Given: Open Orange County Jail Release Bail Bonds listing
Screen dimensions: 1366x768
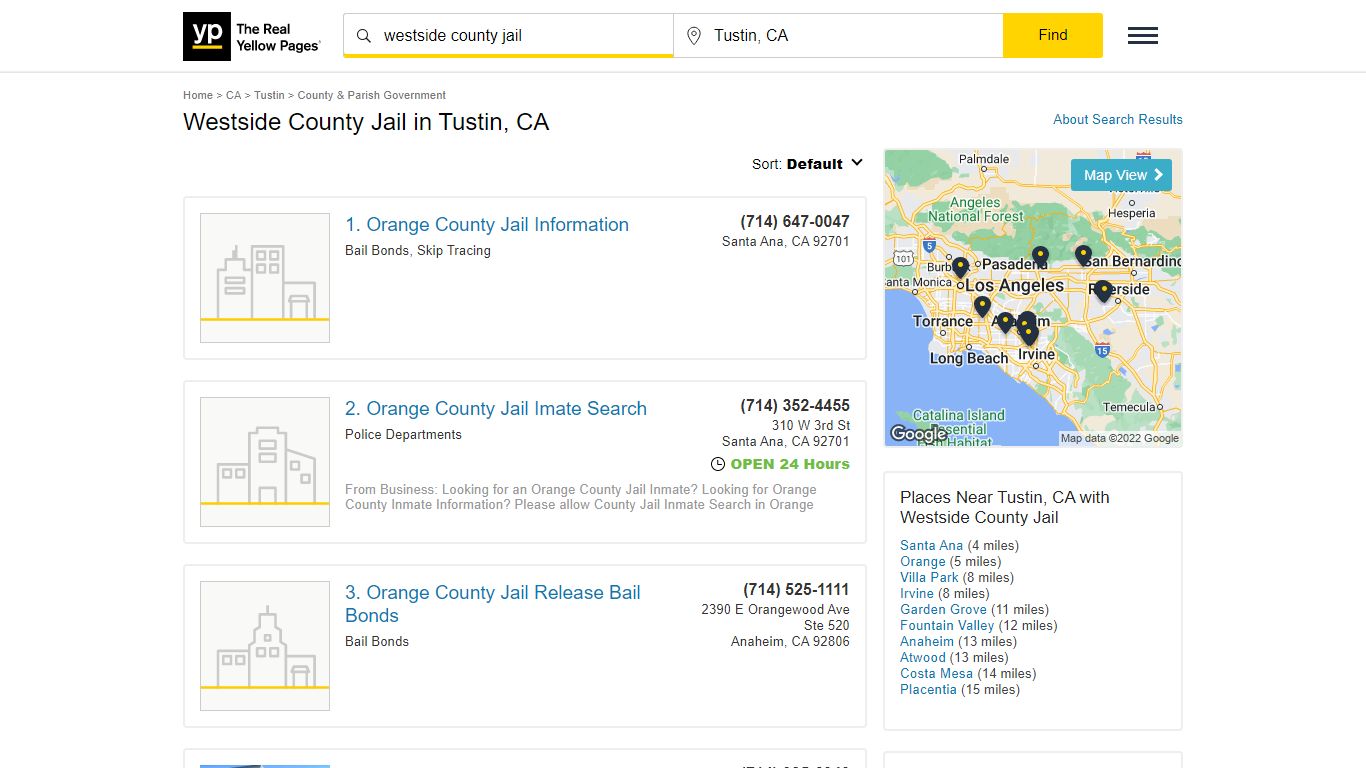Looking at the screenshot, I should pyautogui.click(x=493, y=604).
